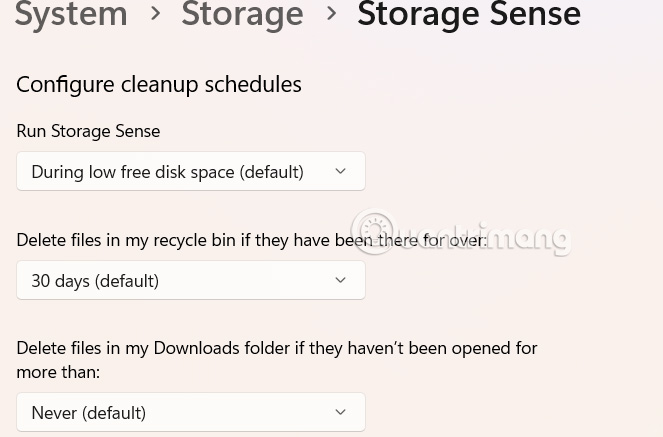Click the chevron arrow beside 'Never (default)'

[x=340, y=412]
